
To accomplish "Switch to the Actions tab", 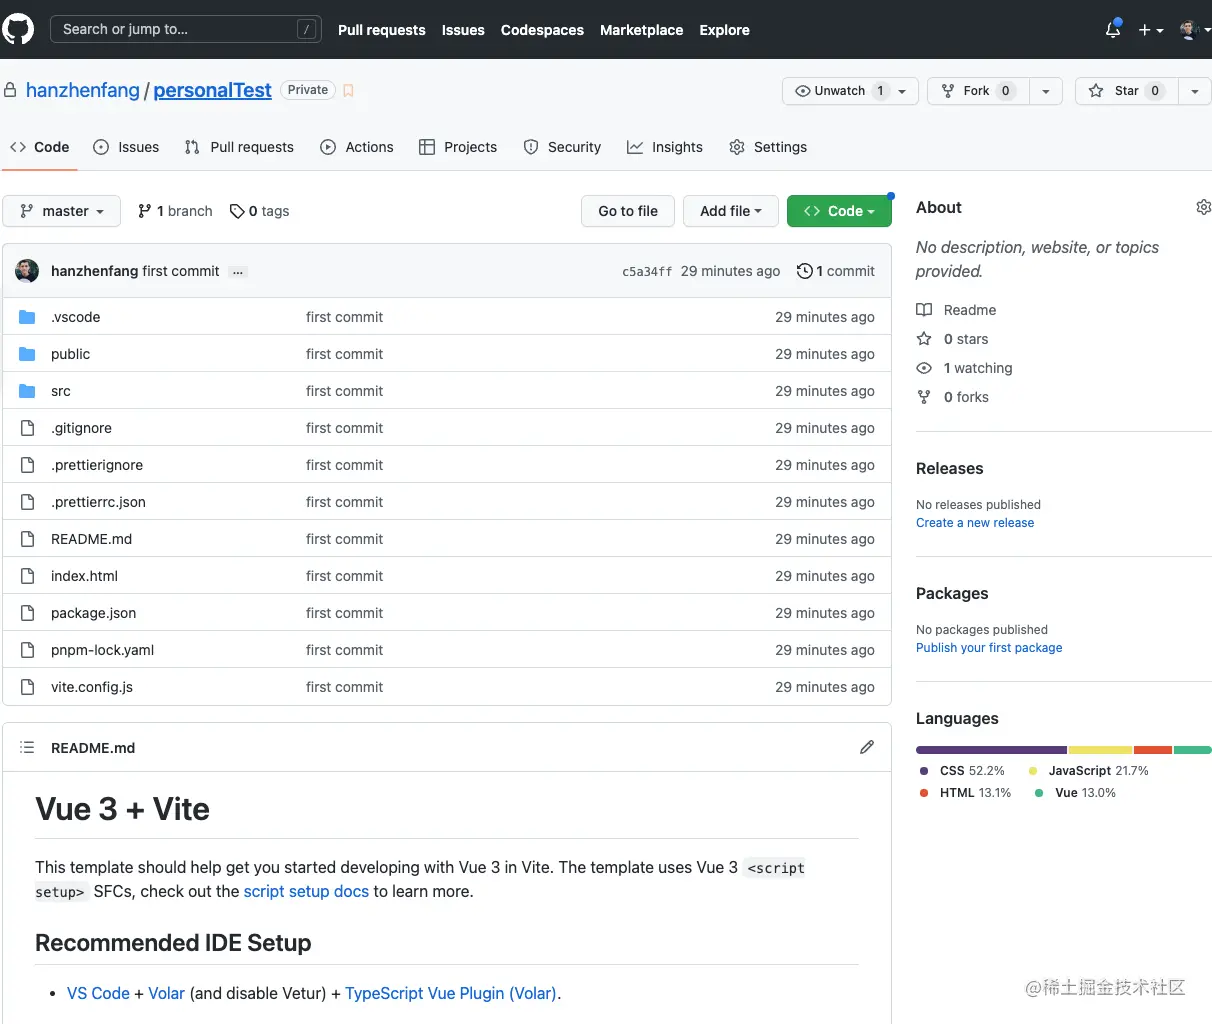I will tap(357, 147).
